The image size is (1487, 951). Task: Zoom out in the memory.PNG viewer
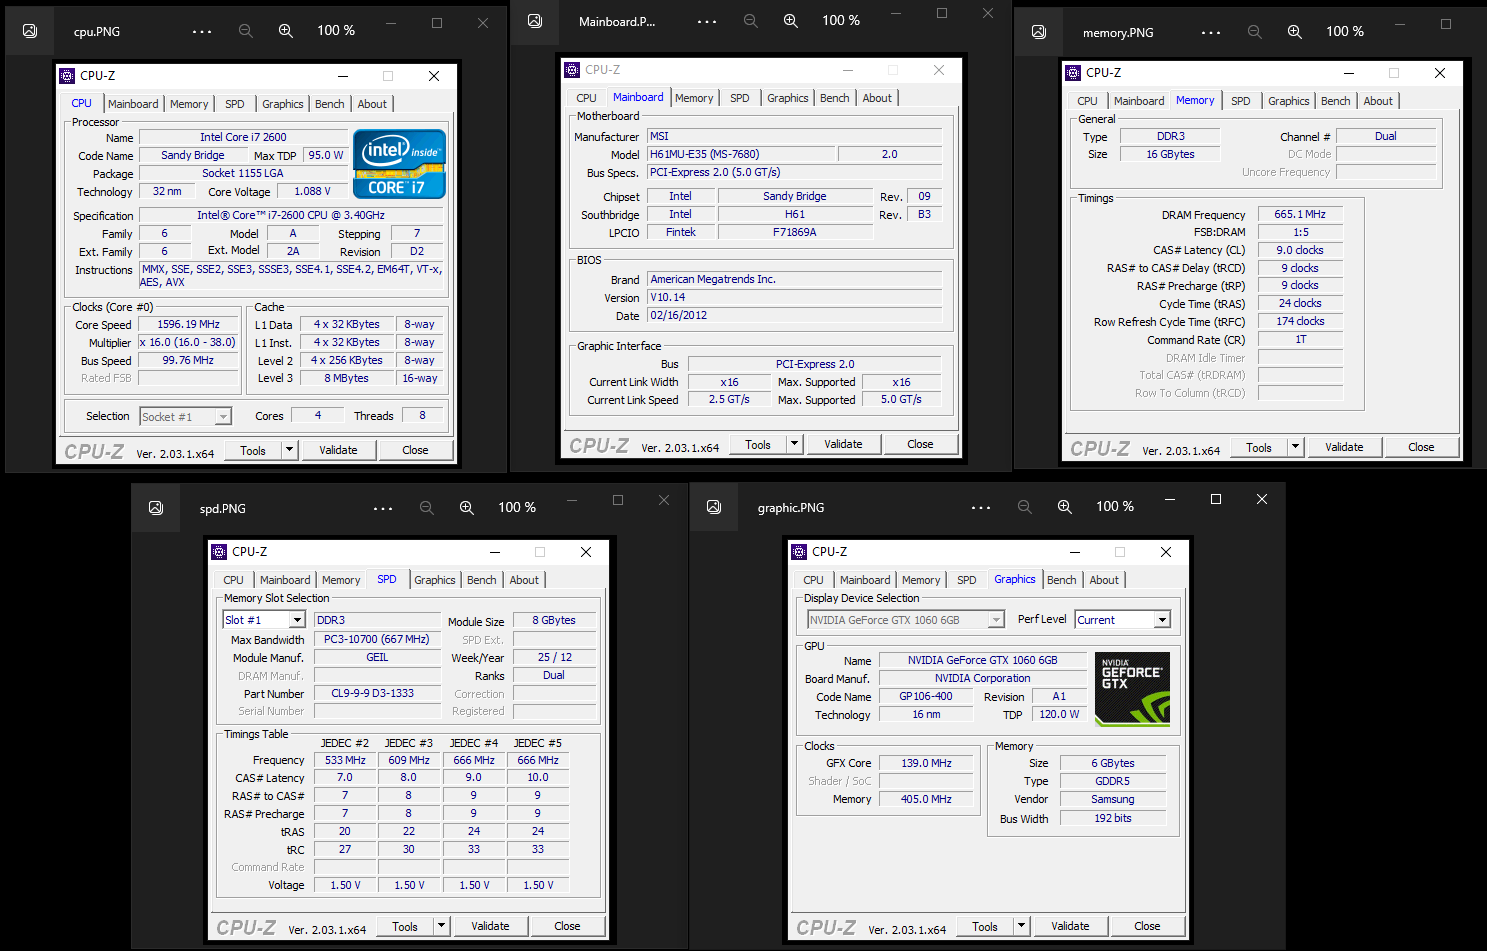1255,32
